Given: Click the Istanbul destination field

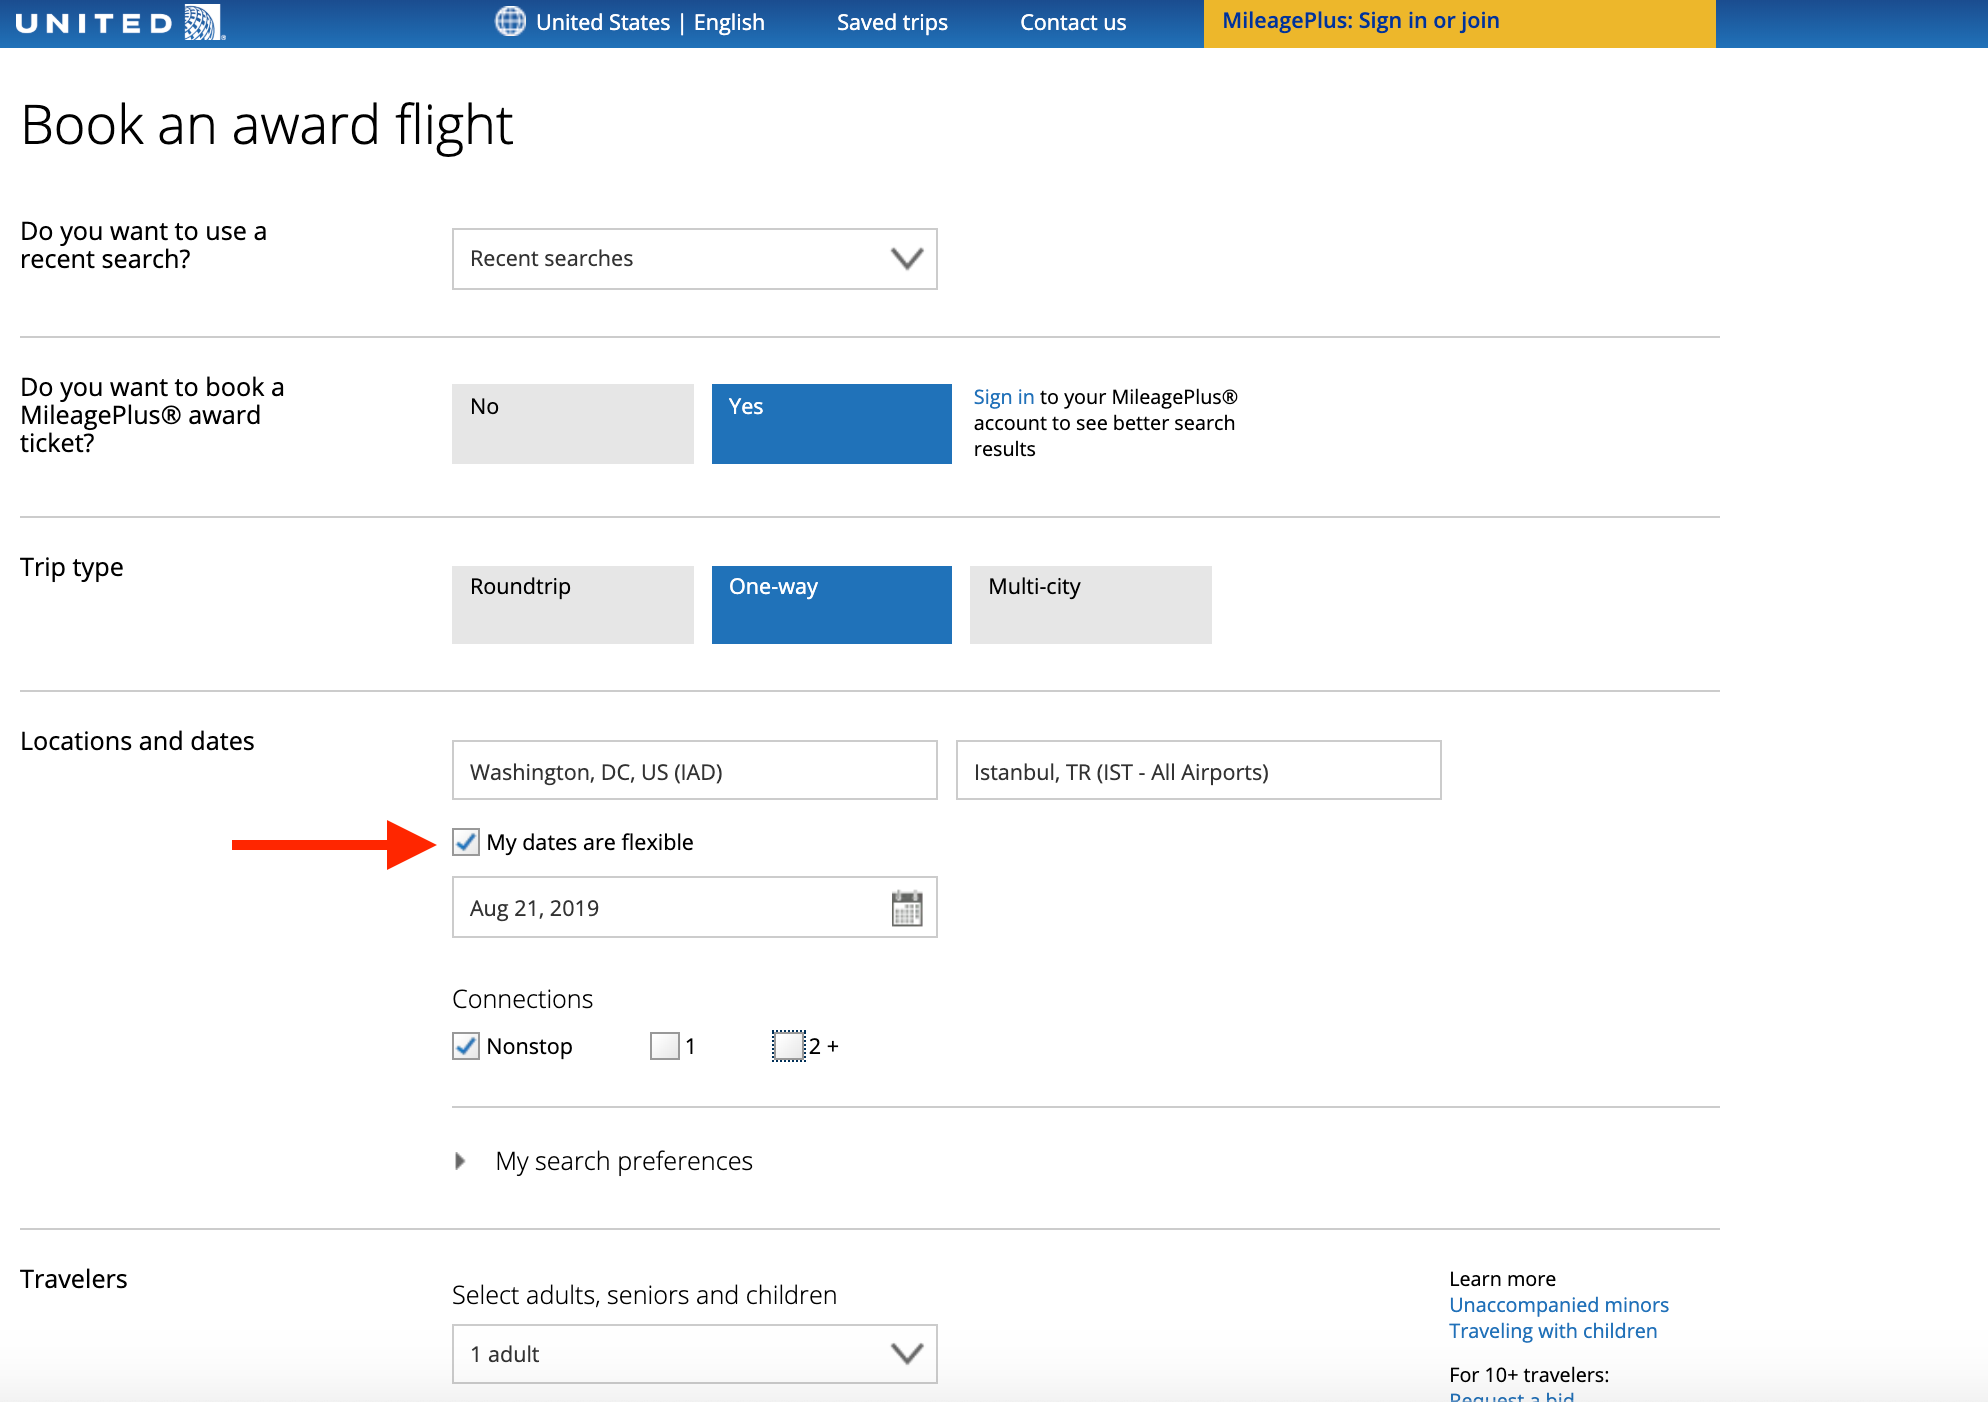Looking at the screenshot, I should 1198,771.
